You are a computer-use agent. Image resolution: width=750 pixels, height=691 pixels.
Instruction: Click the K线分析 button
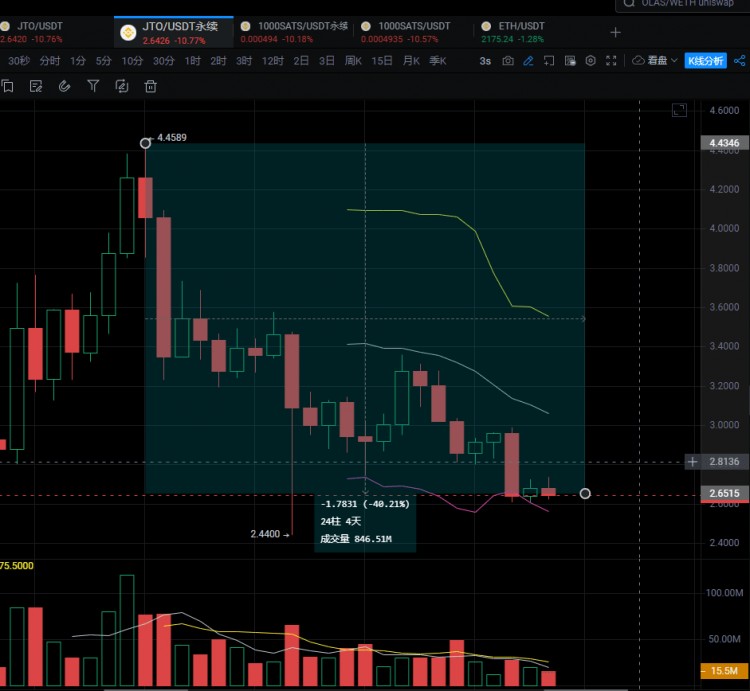tap(706, 60)
